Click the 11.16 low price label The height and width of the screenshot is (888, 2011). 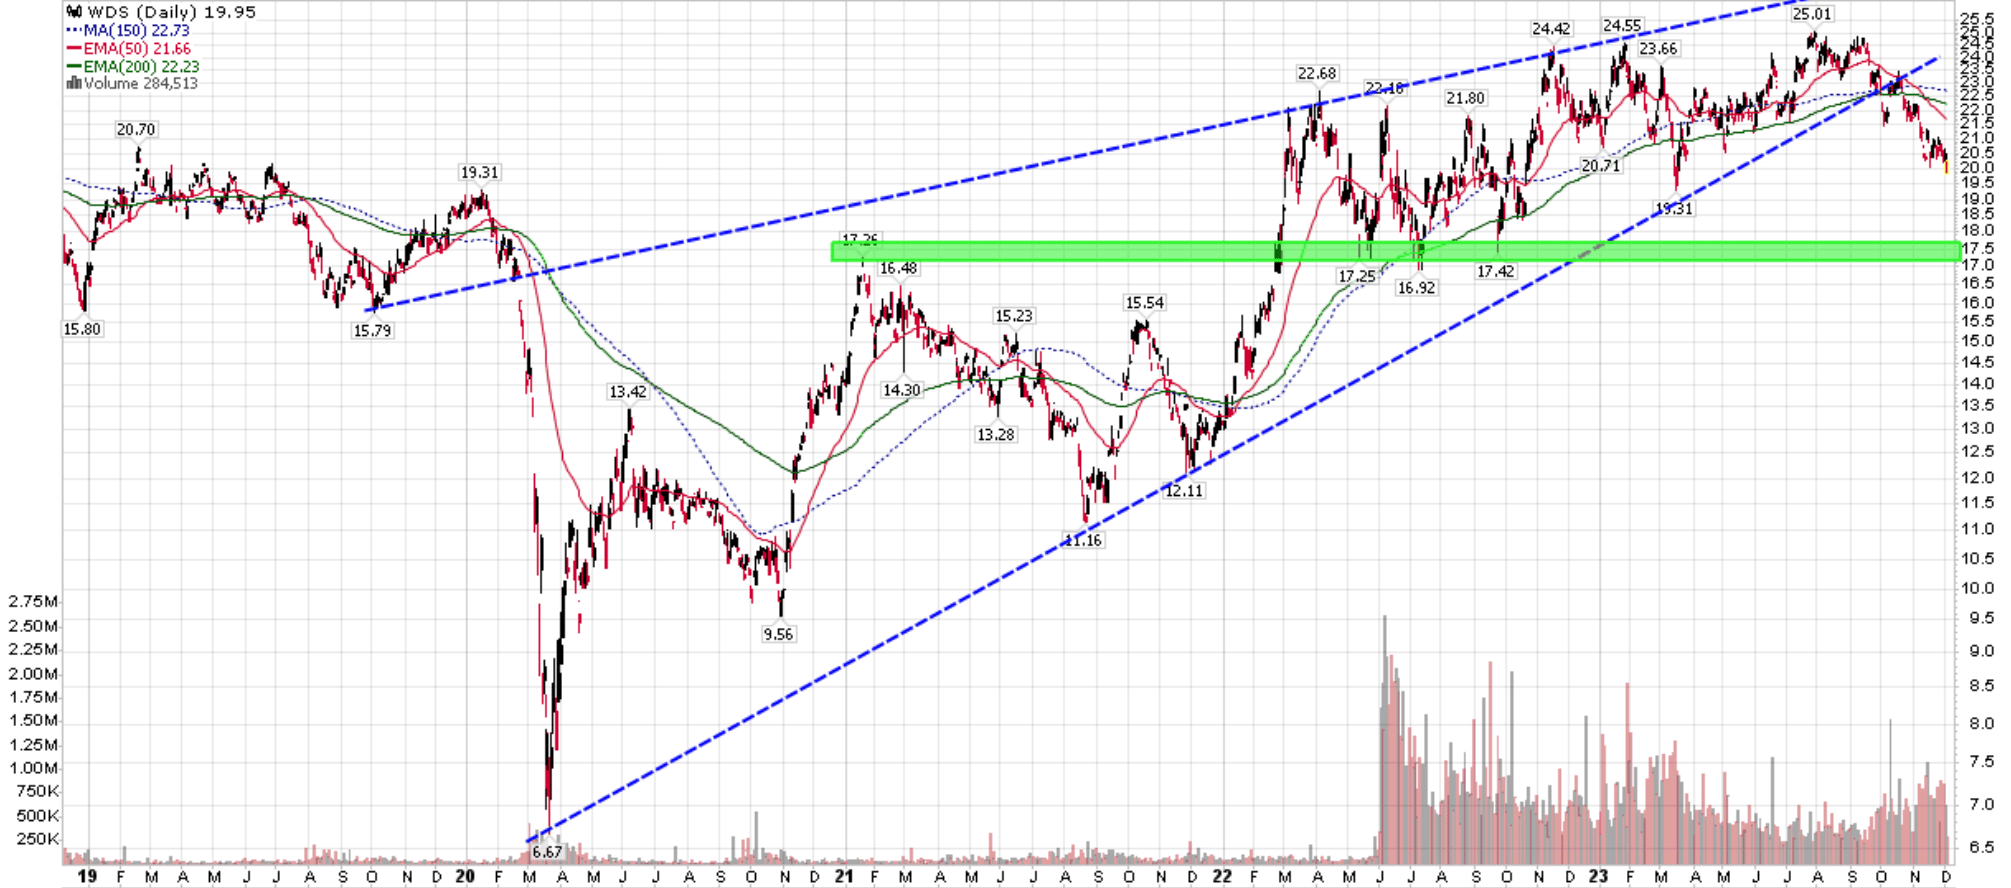click(1083, 540)
